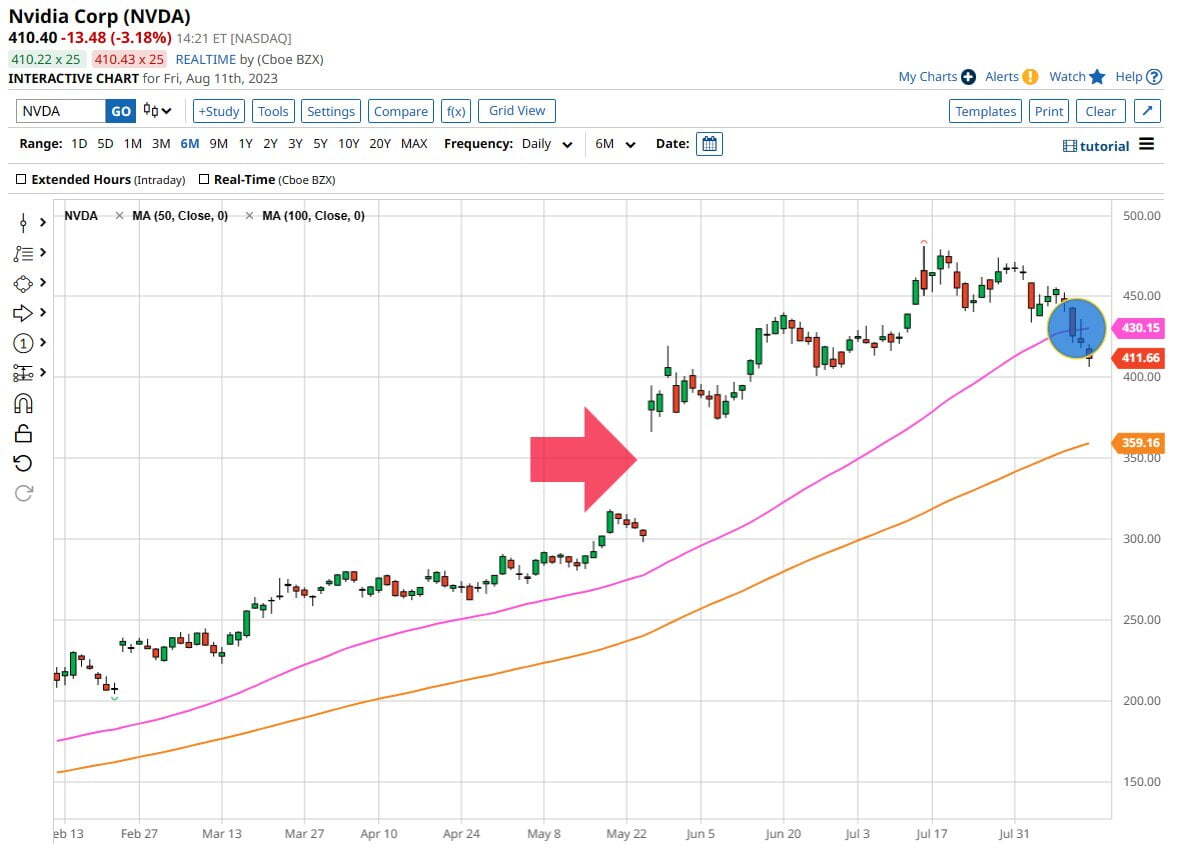
Task: Click the Print button
Action: click(x=1048, y=111)
